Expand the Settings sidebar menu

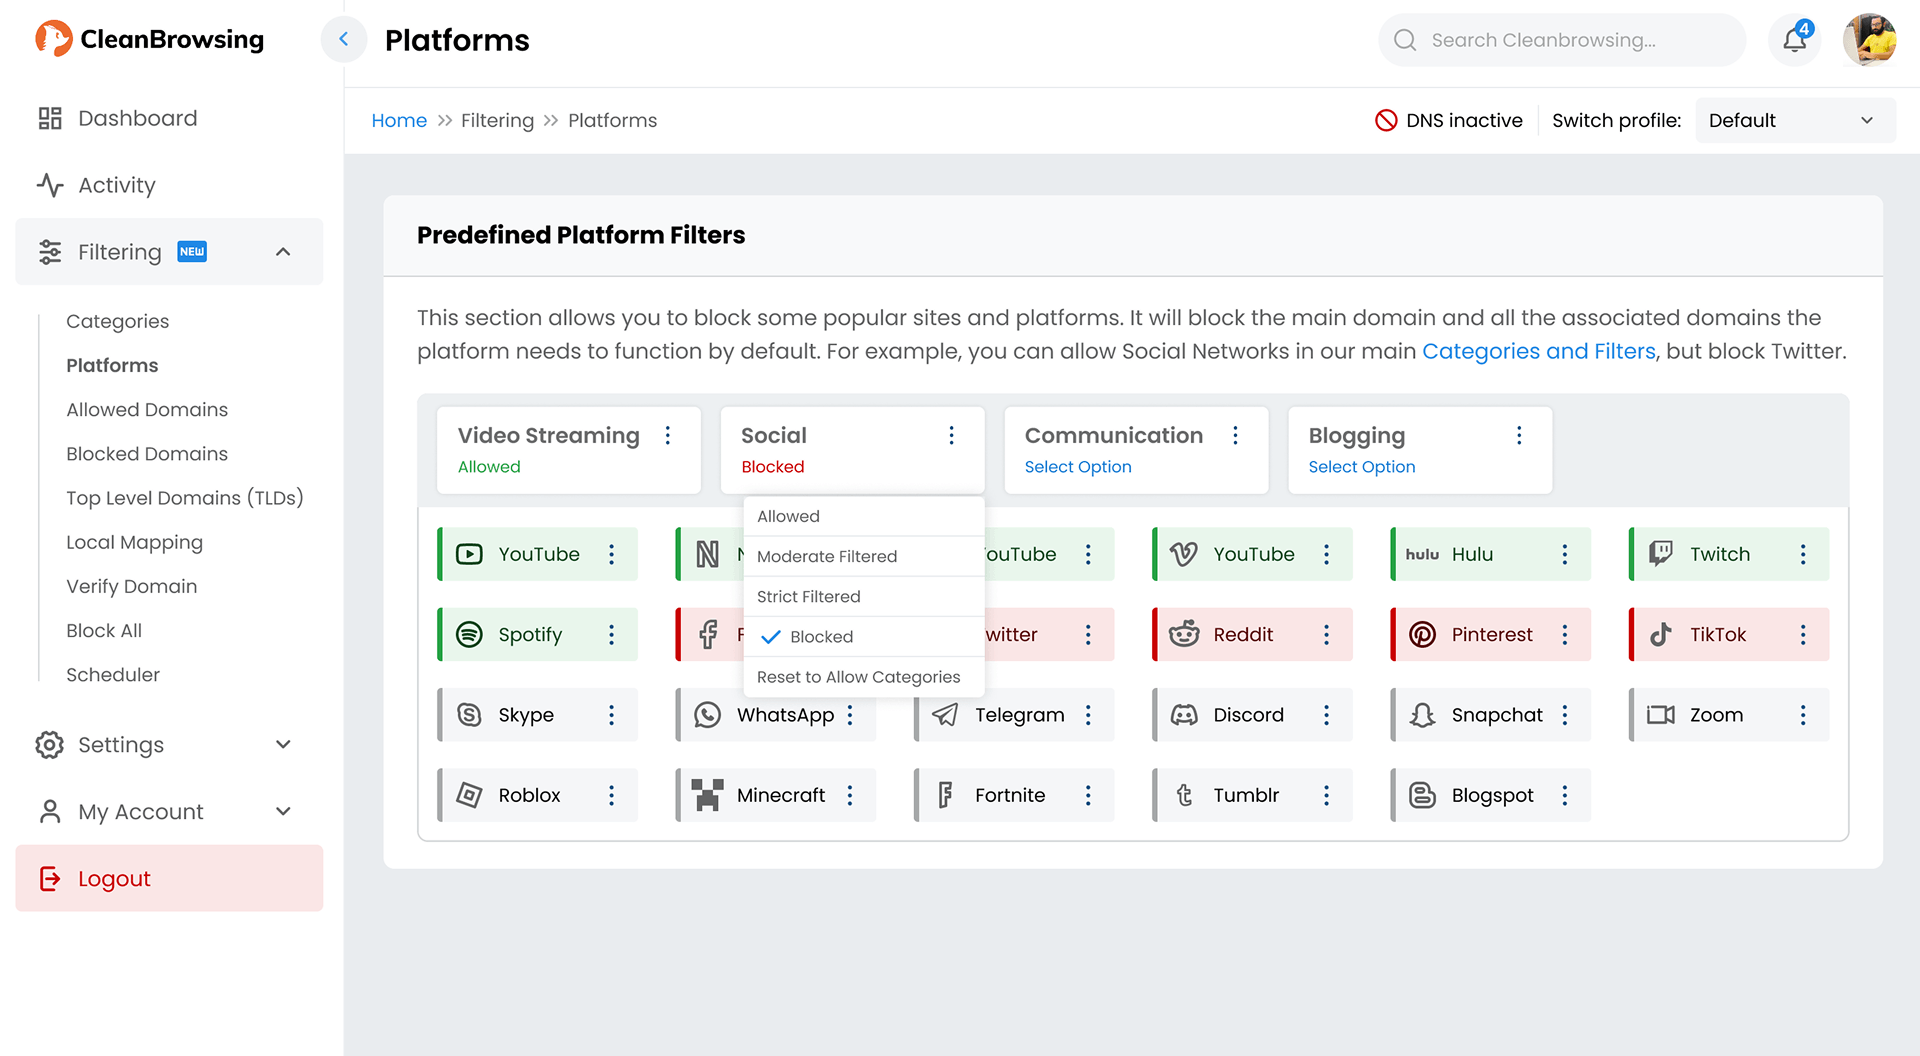(x=283, y=745)
